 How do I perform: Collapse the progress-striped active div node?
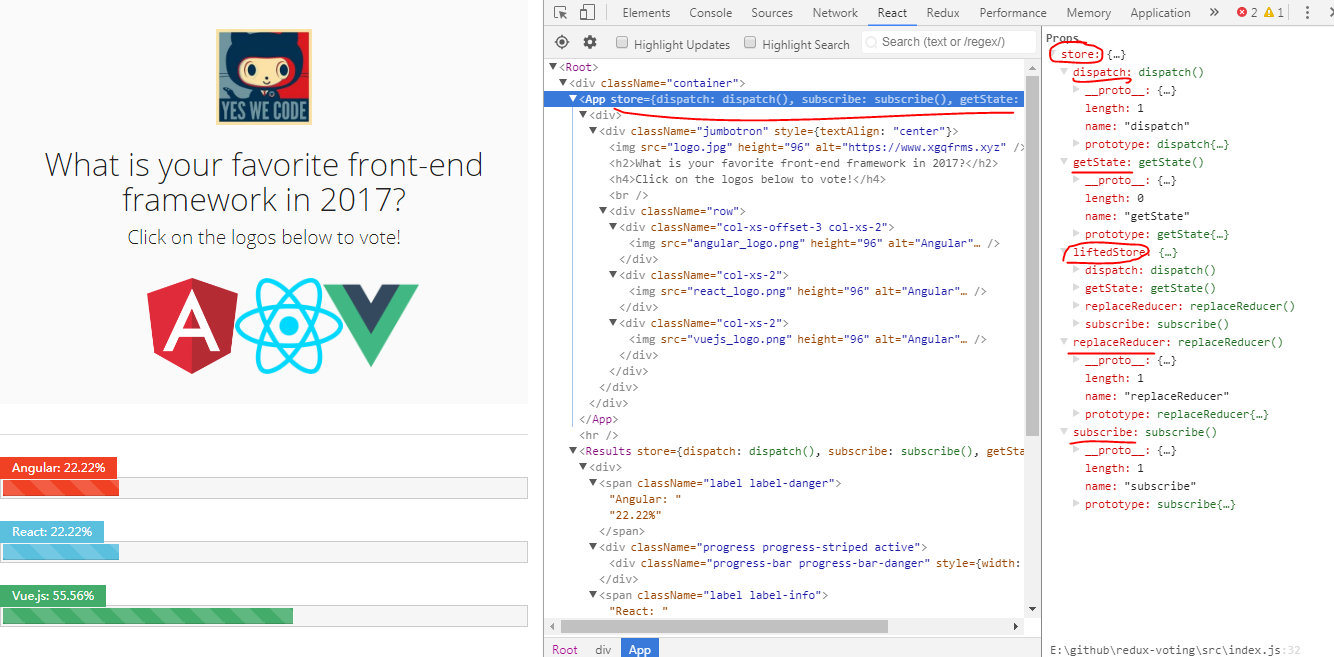point(593,547)
